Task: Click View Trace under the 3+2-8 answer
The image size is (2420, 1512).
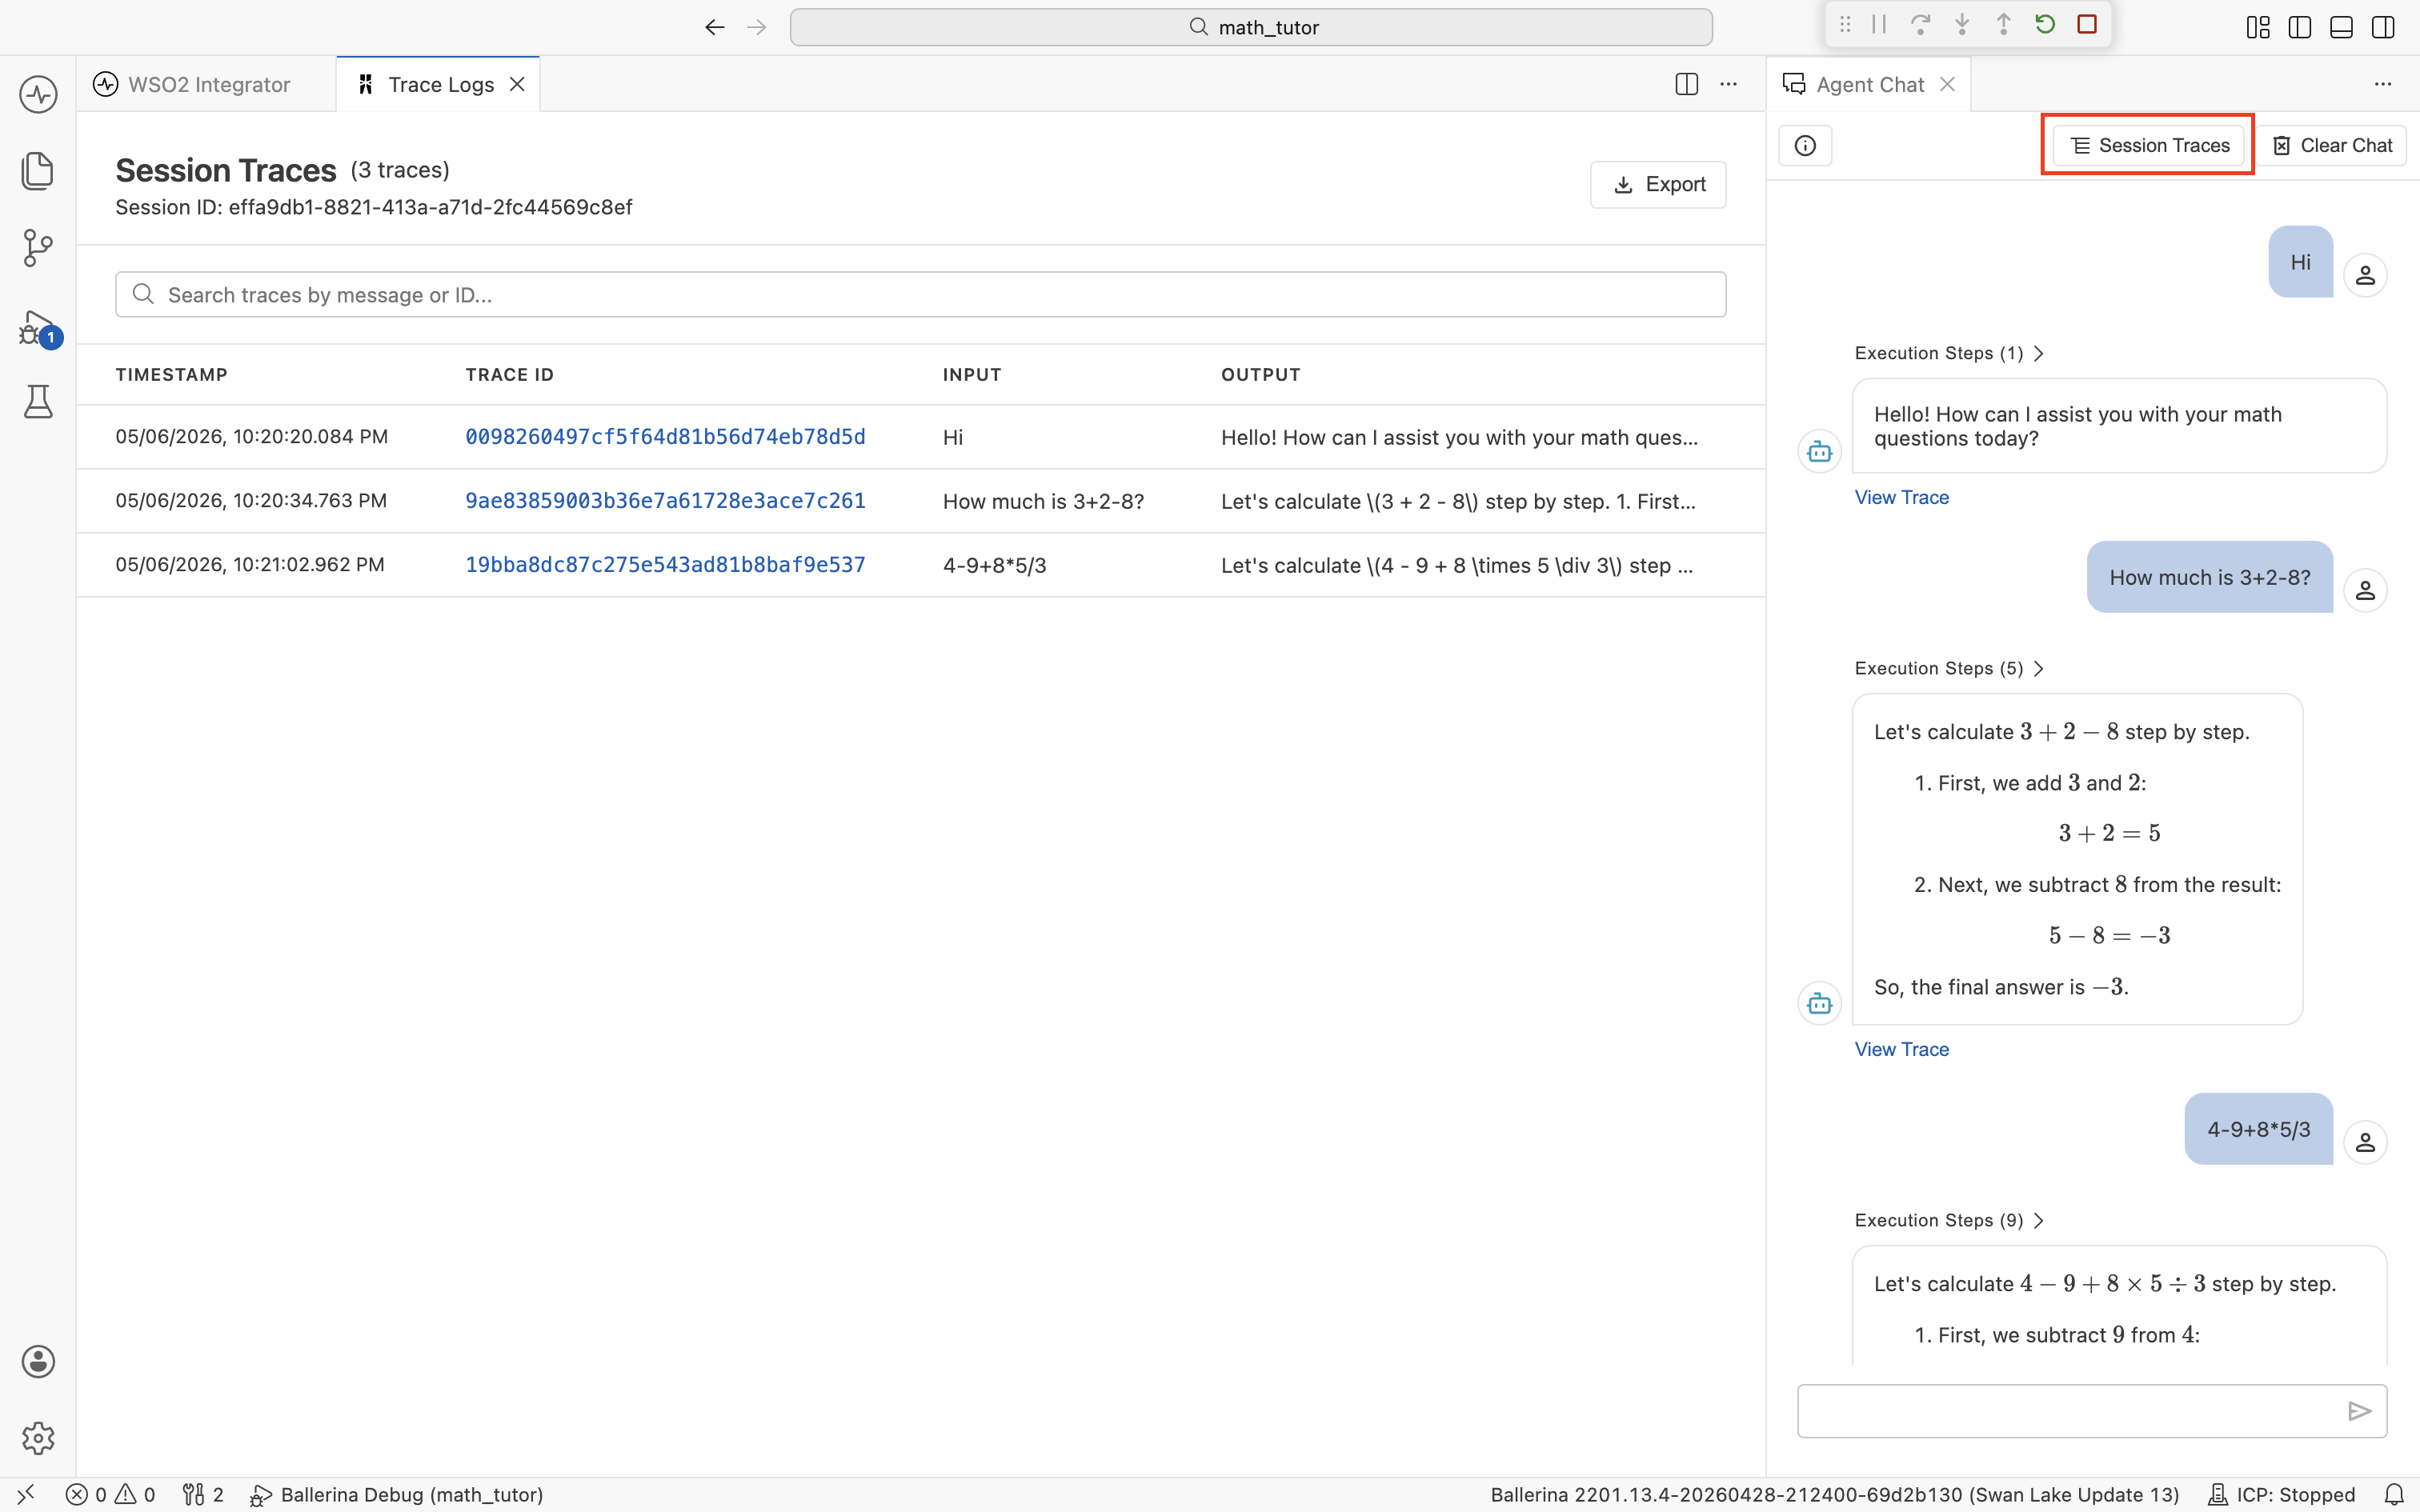Action: click(1901, 1049)
